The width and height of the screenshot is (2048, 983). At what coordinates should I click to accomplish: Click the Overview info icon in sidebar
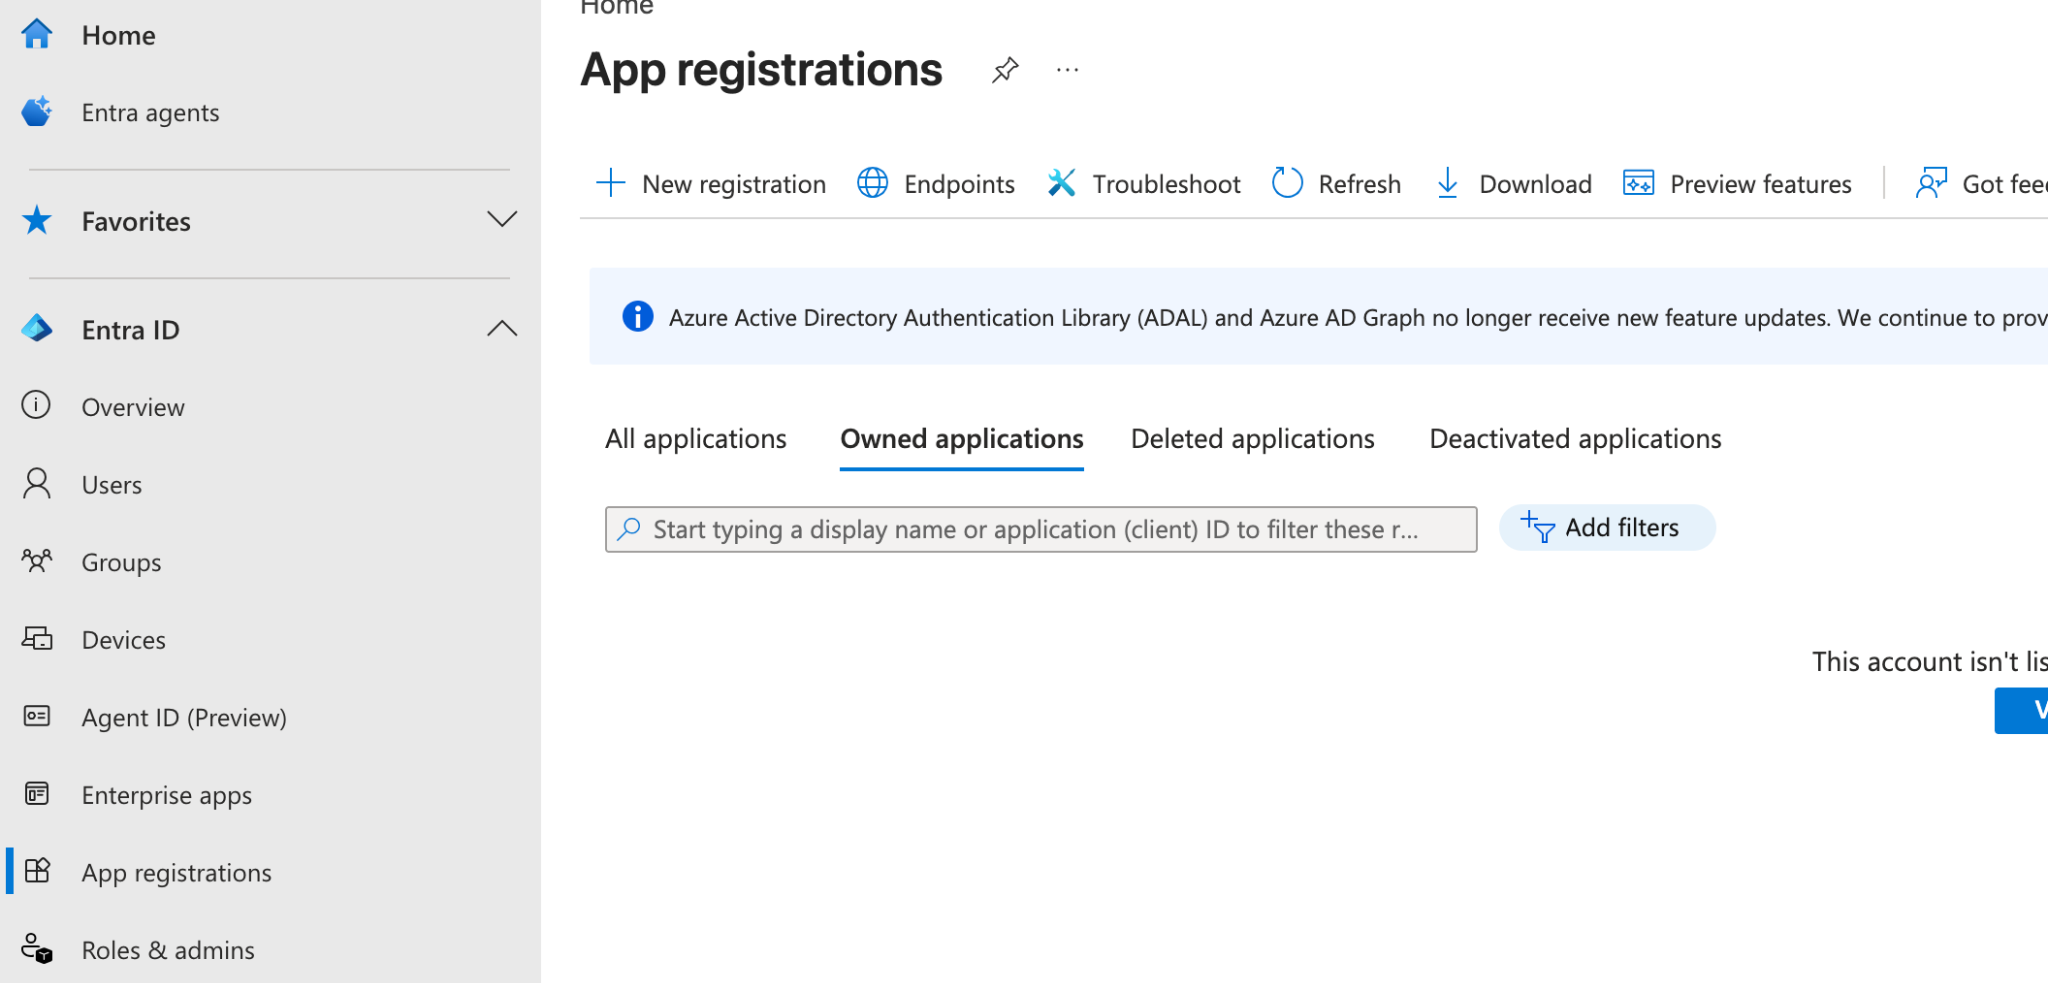point(36,405)
